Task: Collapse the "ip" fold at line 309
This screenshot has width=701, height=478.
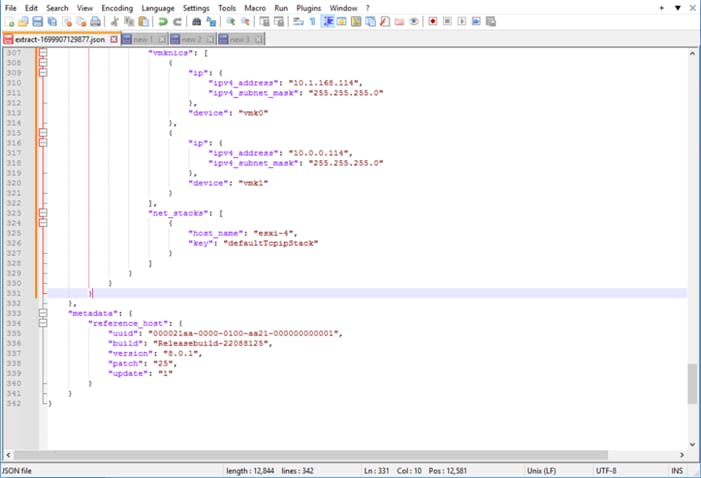Action: point(43,72)
